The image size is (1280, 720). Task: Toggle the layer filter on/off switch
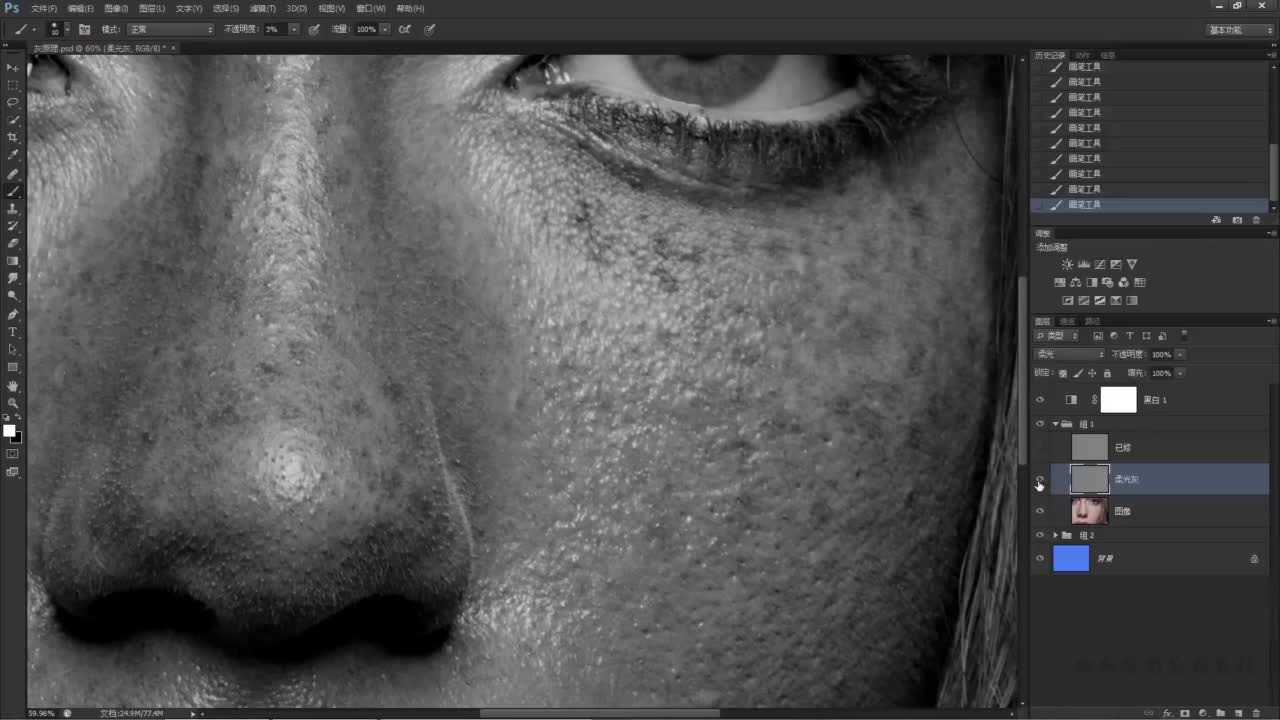(1184, 334)
